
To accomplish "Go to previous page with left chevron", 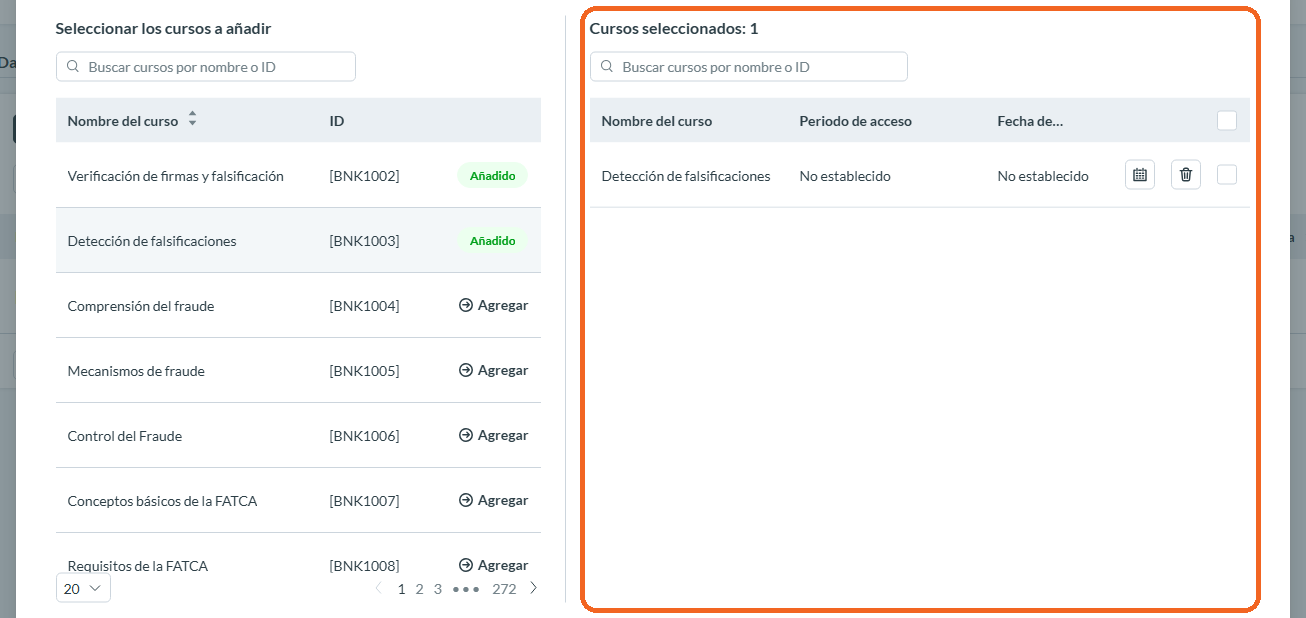I will click(378, 588).
